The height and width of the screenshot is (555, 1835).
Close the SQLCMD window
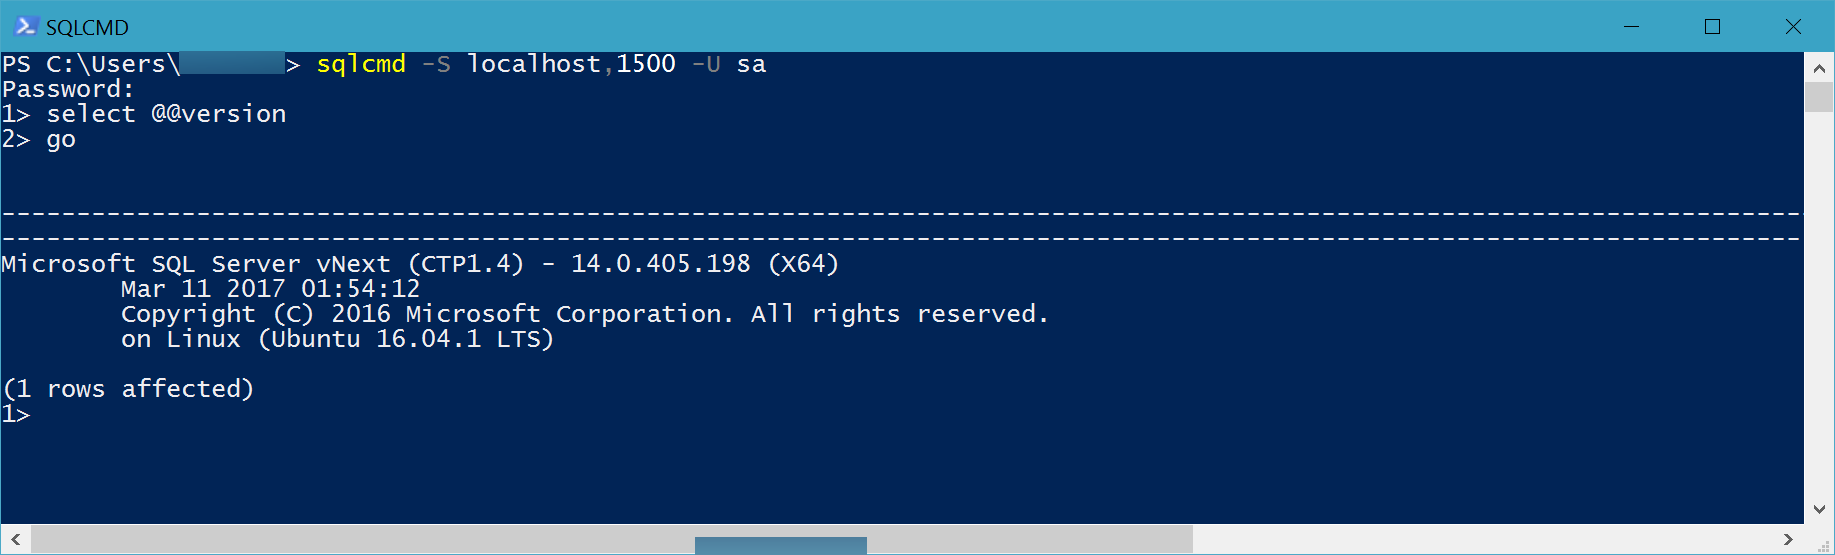coord(1793,26)
